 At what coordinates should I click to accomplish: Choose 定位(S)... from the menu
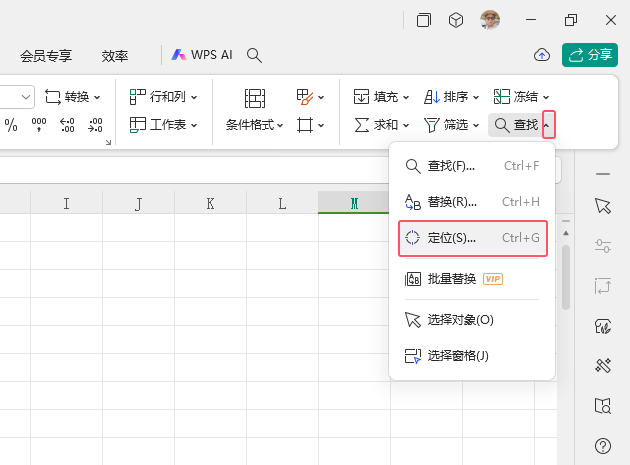point(472,238)
